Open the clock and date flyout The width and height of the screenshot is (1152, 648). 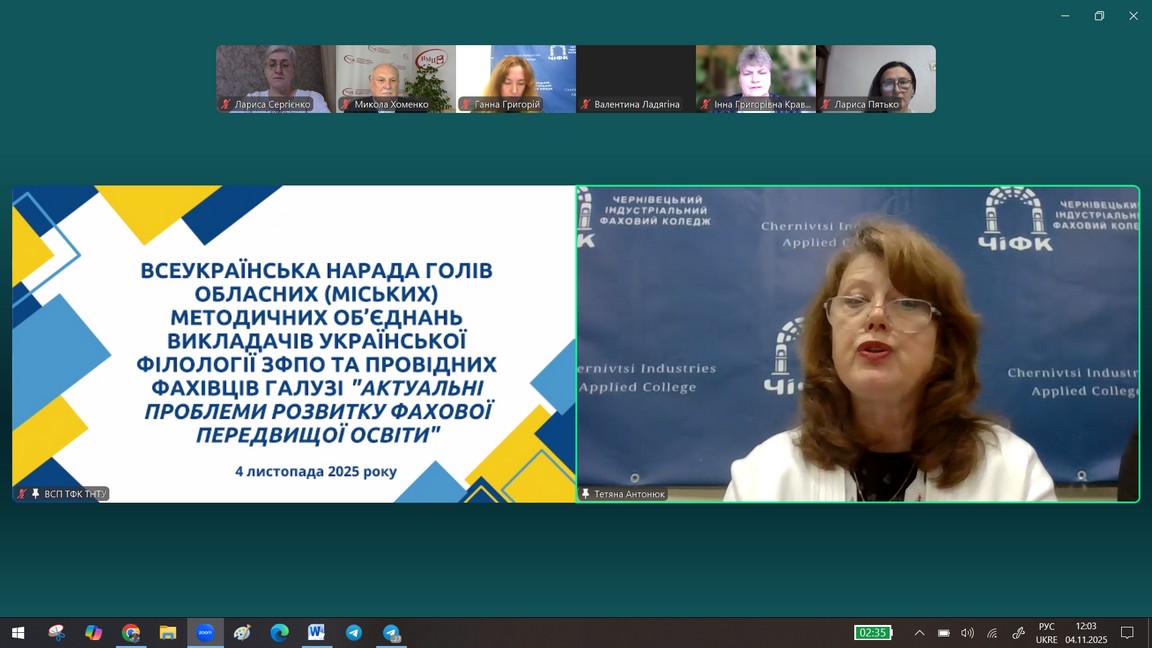pos(1085,633)
